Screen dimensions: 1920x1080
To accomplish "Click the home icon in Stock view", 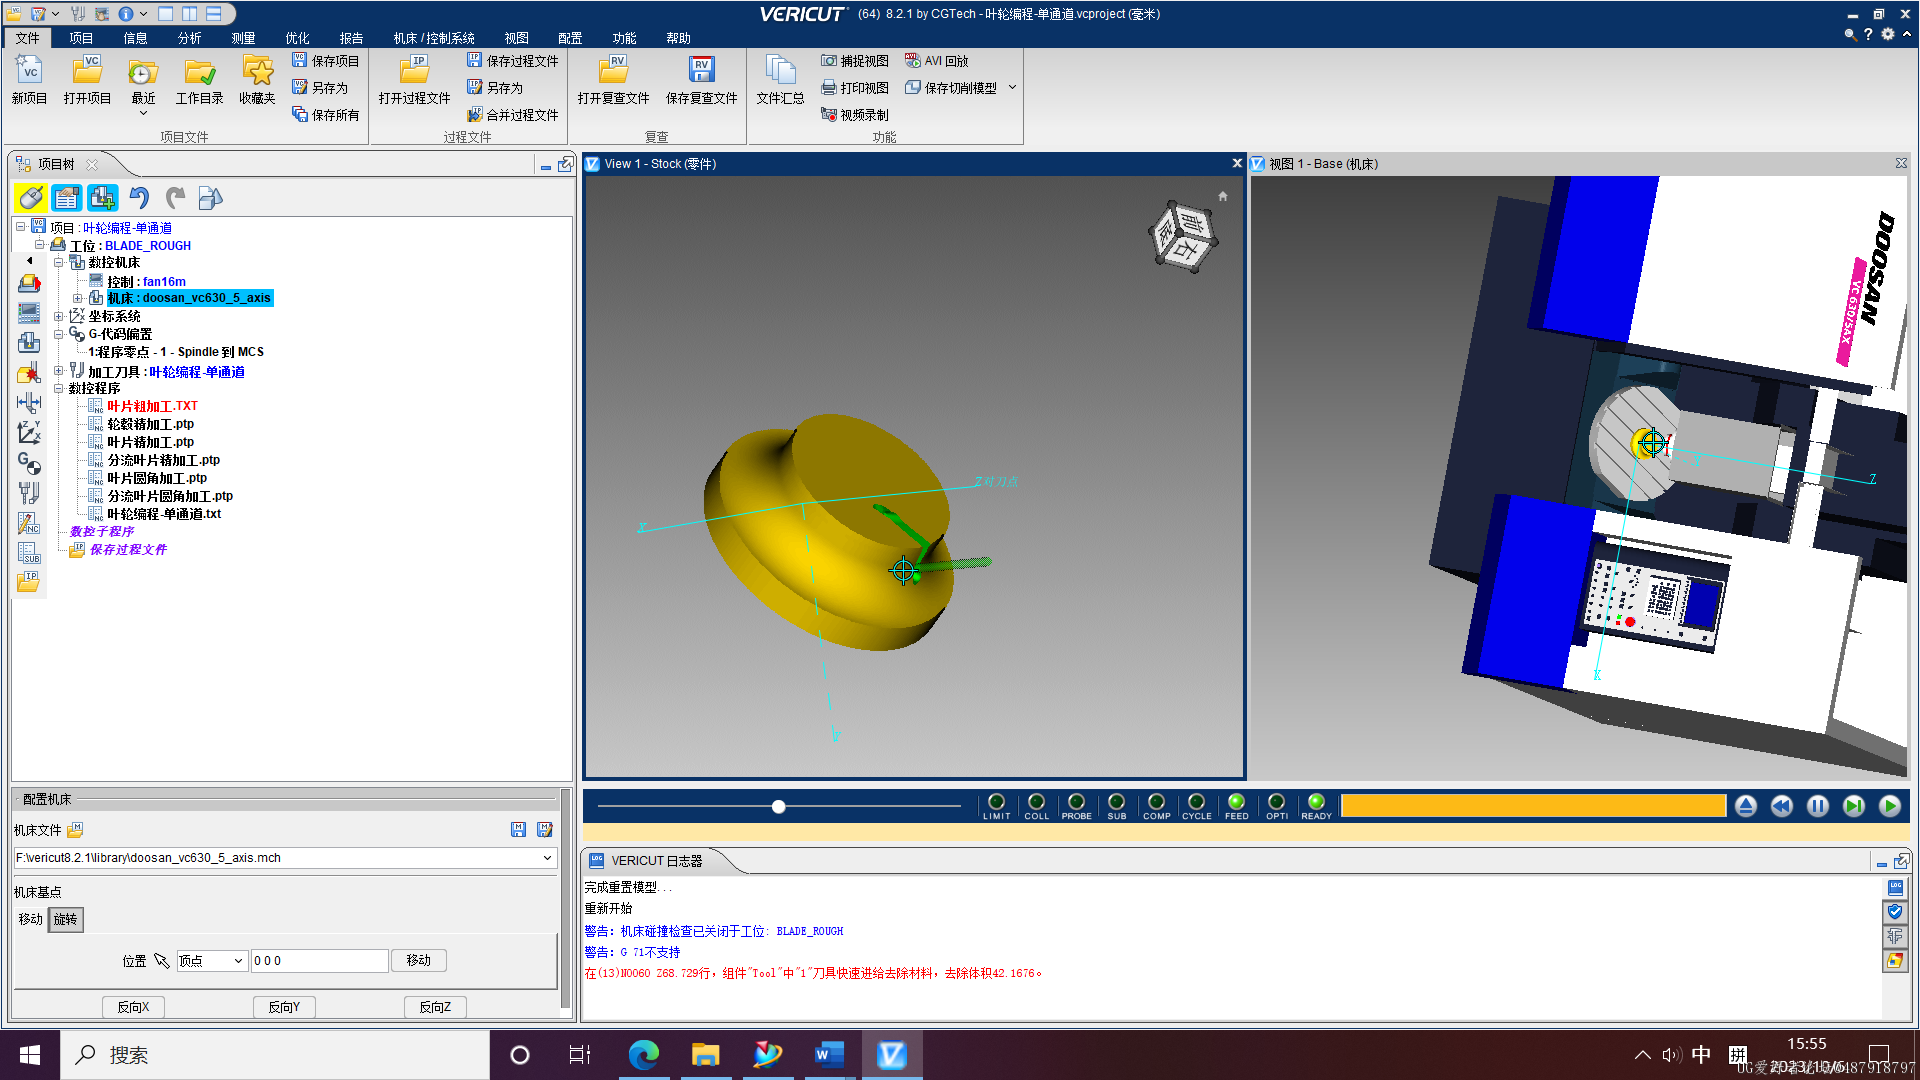I will pyautogui.click(x=1222, y=196).
